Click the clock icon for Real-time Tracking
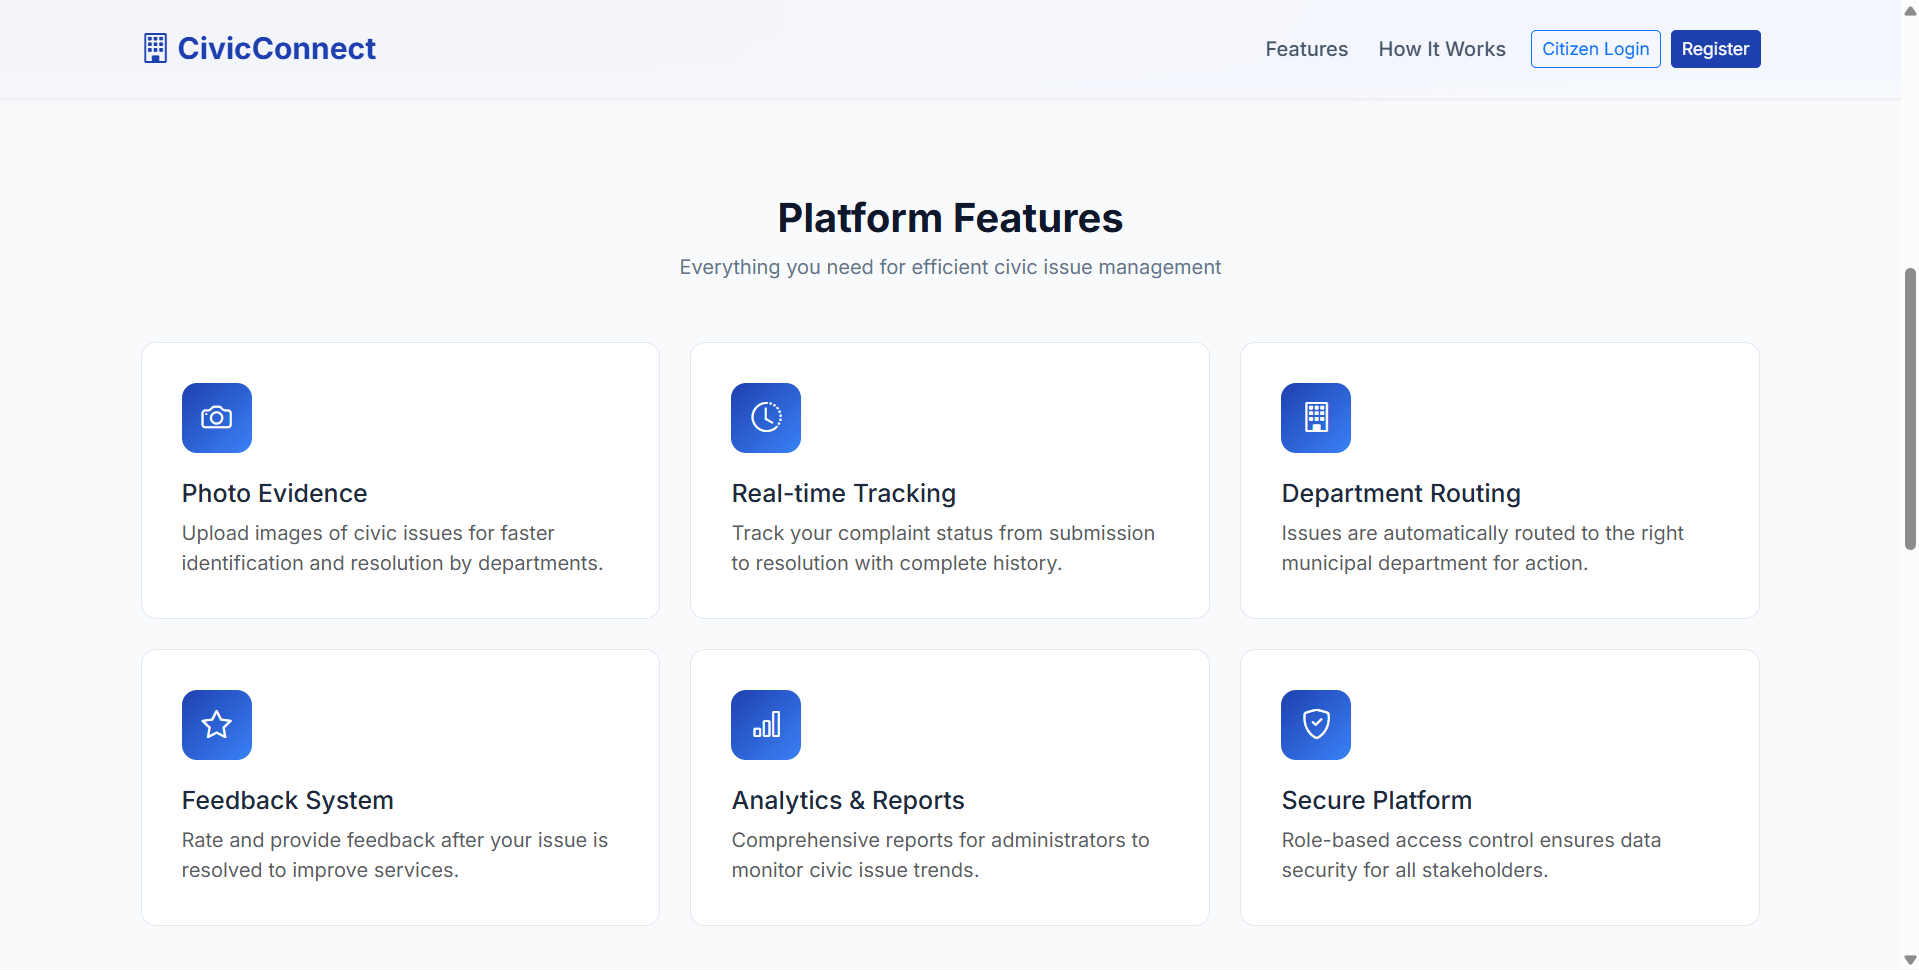Viewport: 1919px width, 970px height. [766, 418]
